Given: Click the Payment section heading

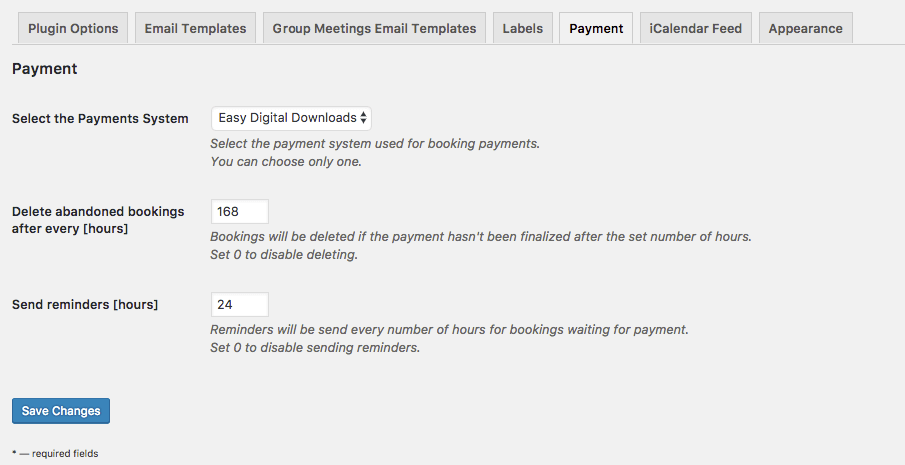Looking at the screenshot, I should (x=44, y=70).
